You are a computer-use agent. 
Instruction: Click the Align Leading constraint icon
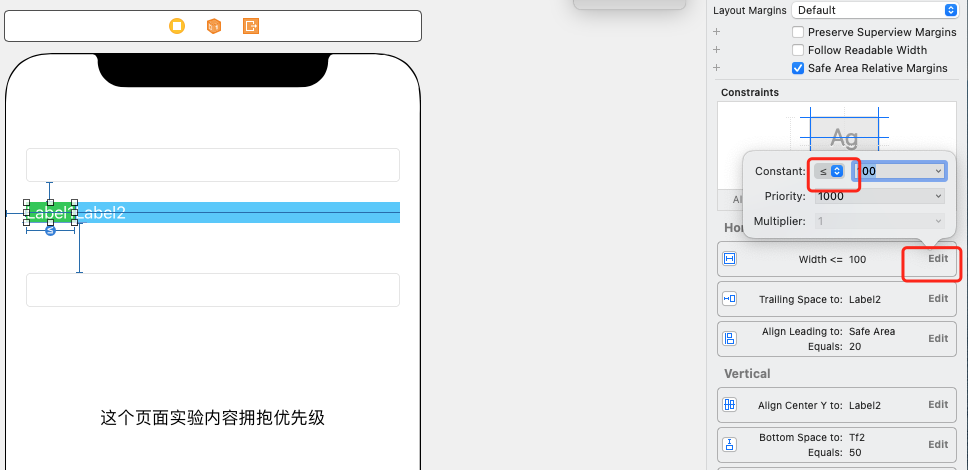729,338
